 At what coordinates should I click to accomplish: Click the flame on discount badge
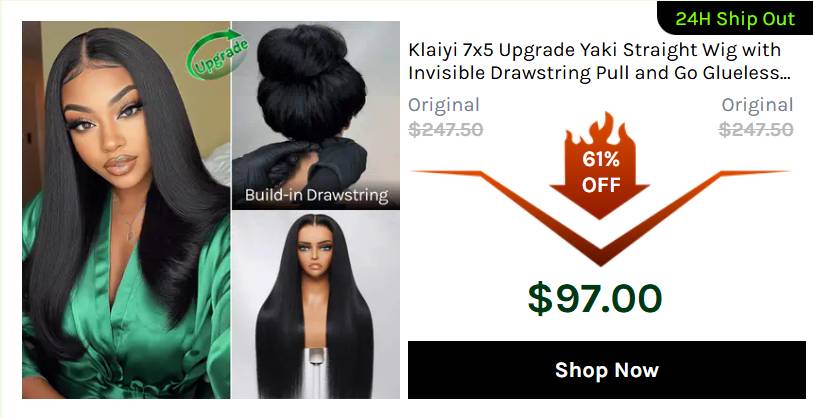(600, 130)
